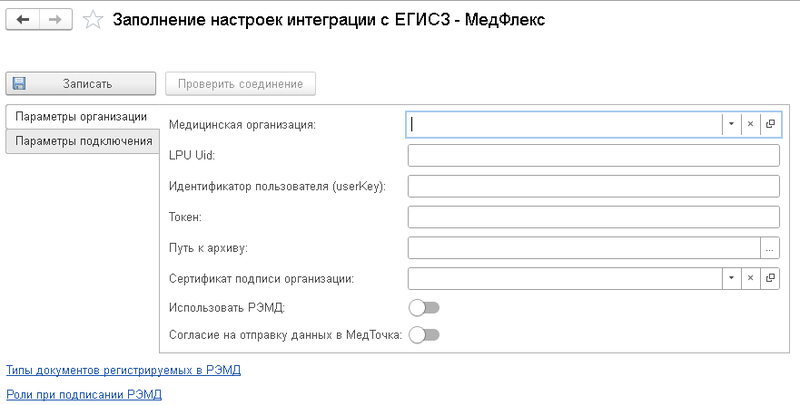Click Проверить соединение button
This screenshot has height=405, width=800.
coord(240,84)
